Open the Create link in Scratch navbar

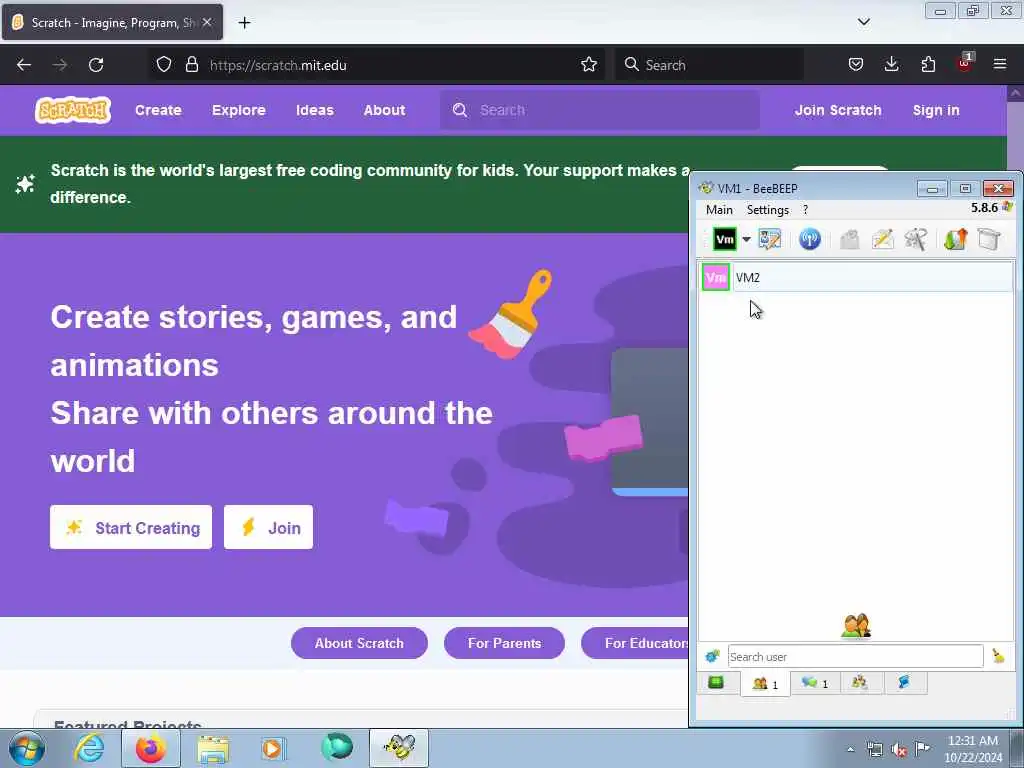(x=158, y=110)
